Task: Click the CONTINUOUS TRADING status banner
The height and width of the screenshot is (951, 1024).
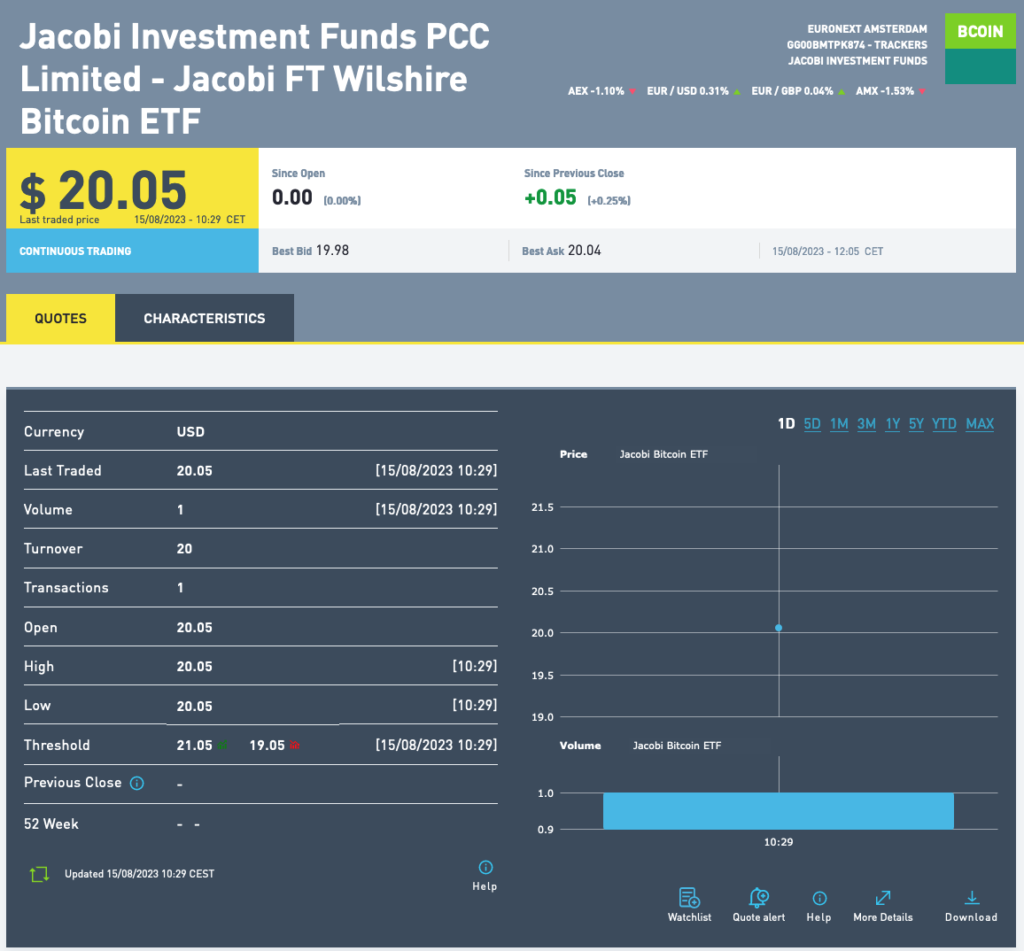Action: pyautogui.click(x=133, y=251)
